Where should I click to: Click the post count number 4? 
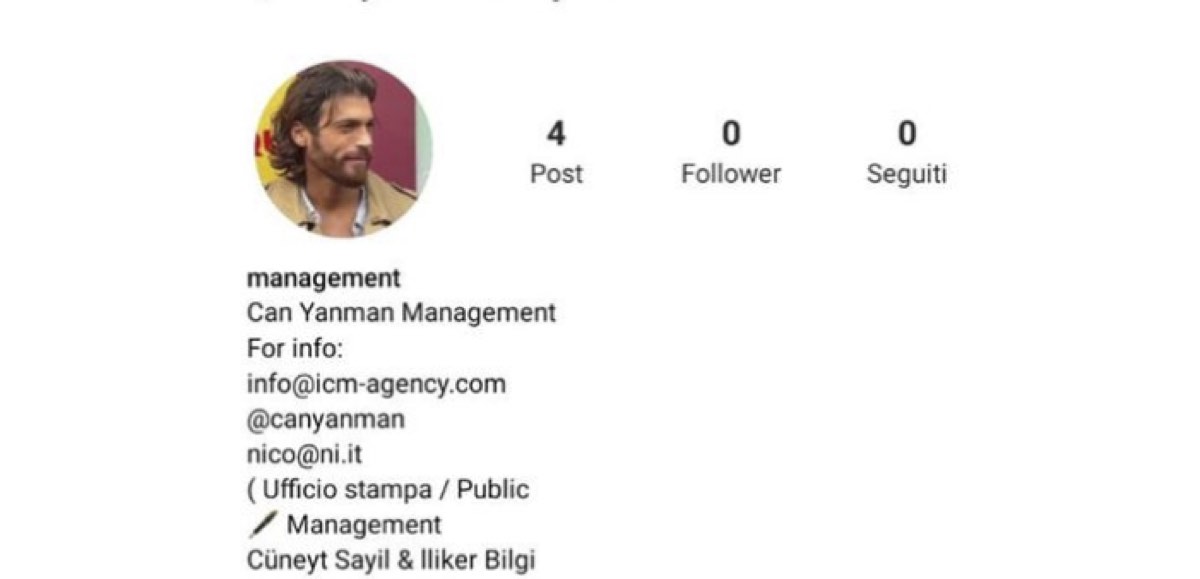pos(556,133)
